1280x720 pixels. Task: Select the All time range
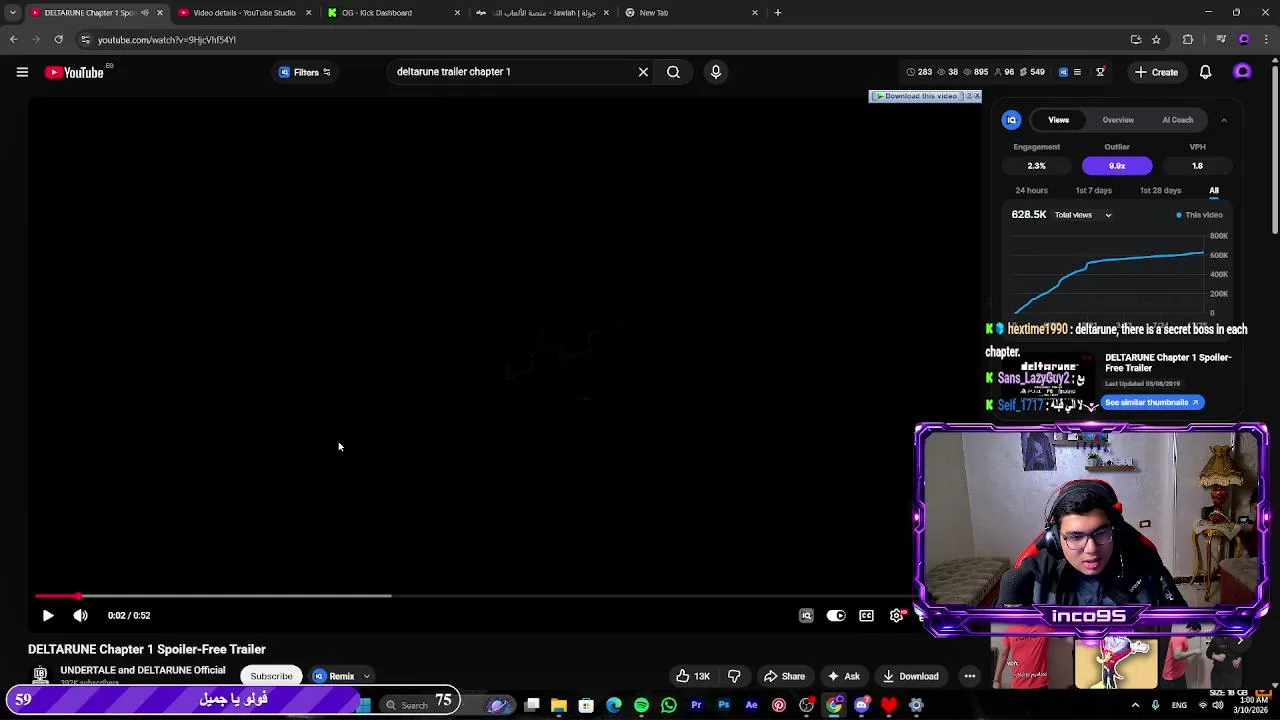tap(1214, 191)
